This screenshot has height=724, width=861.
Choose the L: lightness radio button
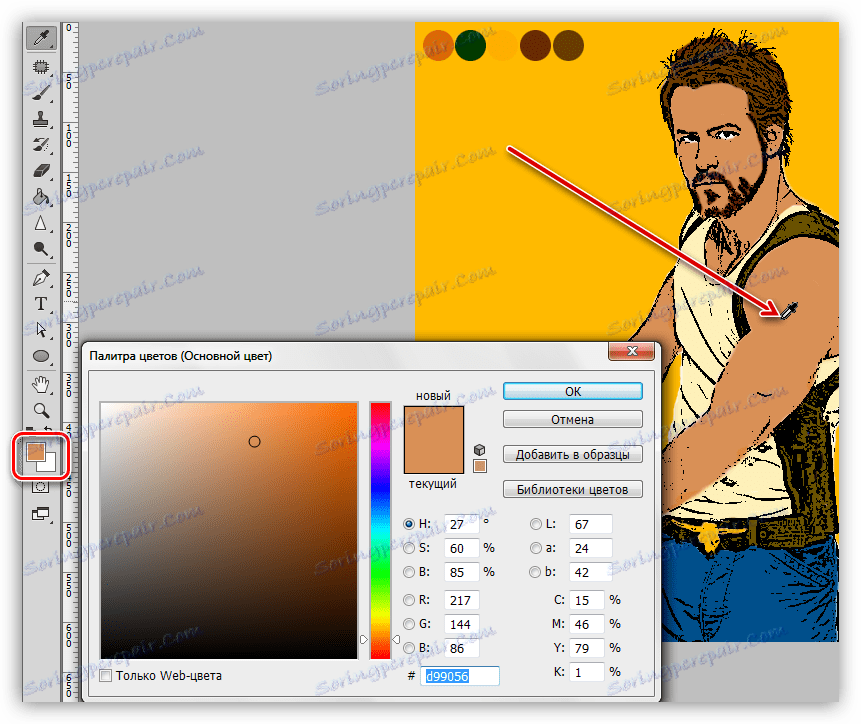[537, 524]
